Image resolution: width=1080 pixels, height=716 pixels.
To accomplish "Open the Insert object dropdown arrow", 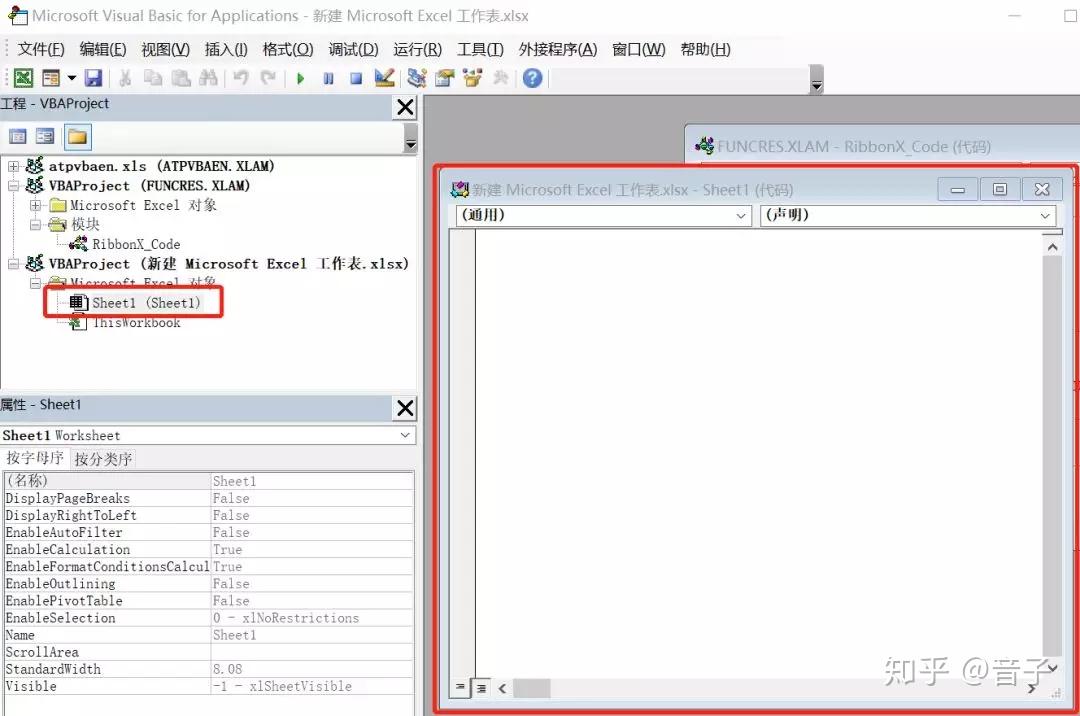I will (72, 78).
